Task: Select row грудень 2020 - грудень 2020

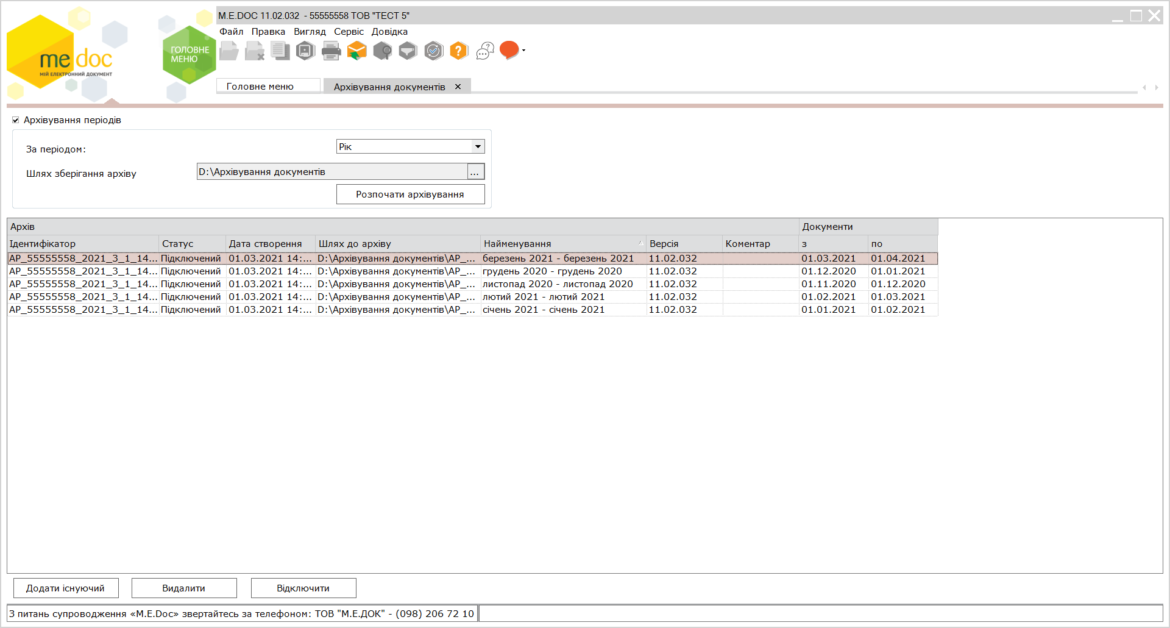Action: pos(472,271)
